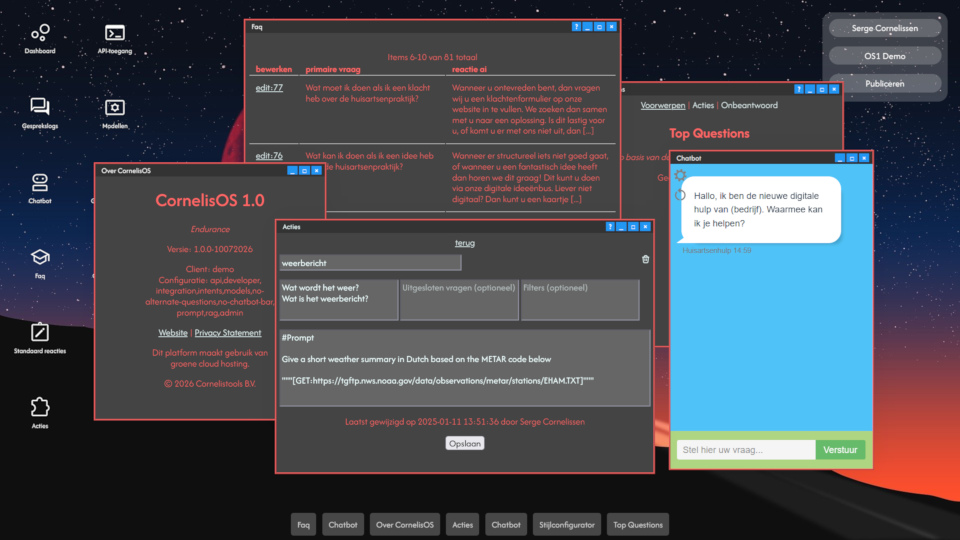Launch the Chatbot desktop icon
The width and height of the screenshot is (960, 540).
tap(40, 188)
